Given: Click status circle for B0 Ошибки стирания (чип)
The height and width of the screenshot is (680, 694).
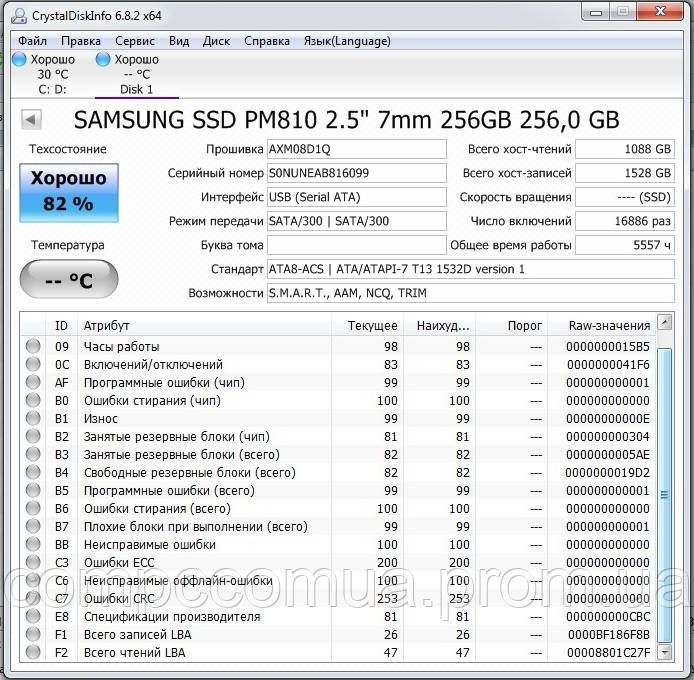Looking at the screenshot, I should pyautogui.click(x=33, y=400).
